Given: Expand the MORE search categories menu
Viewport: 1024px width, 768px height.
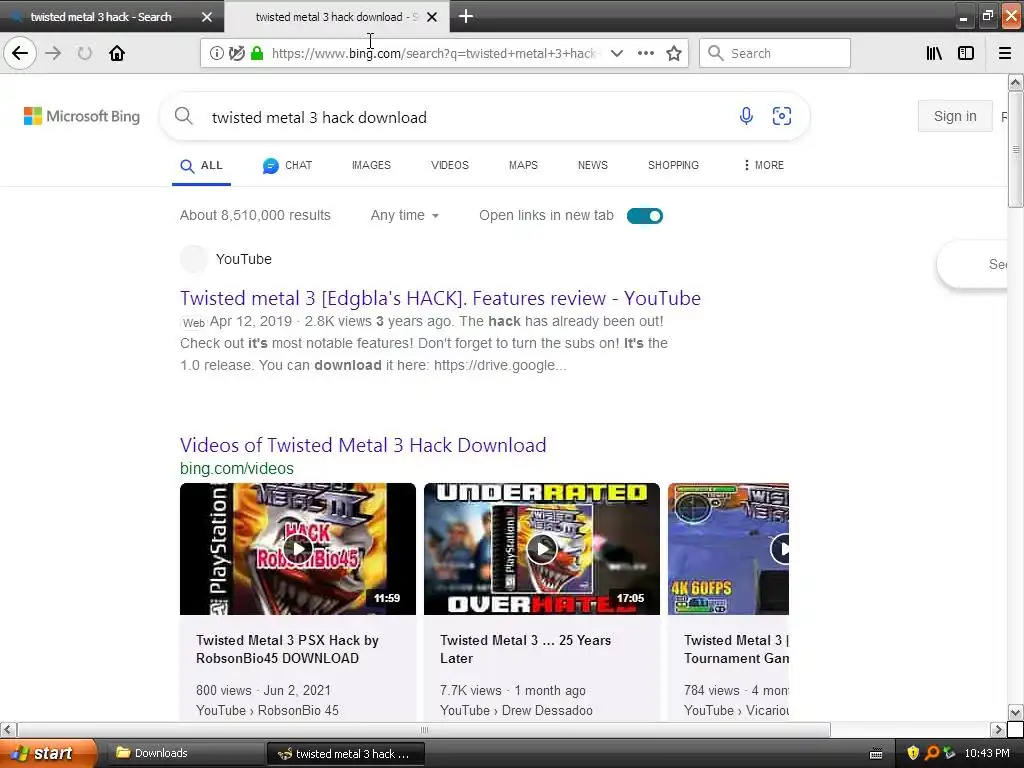Looking at the screenshot, I should tap(763, 165).
